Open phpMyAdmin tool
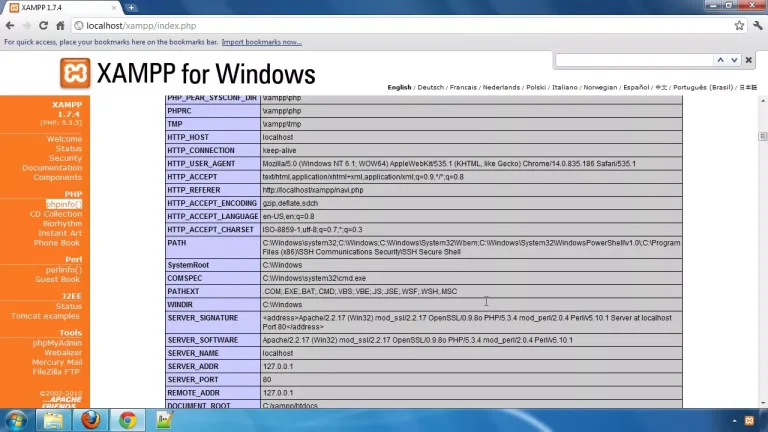This screenshot has height=432, width=768. (57, 343)
